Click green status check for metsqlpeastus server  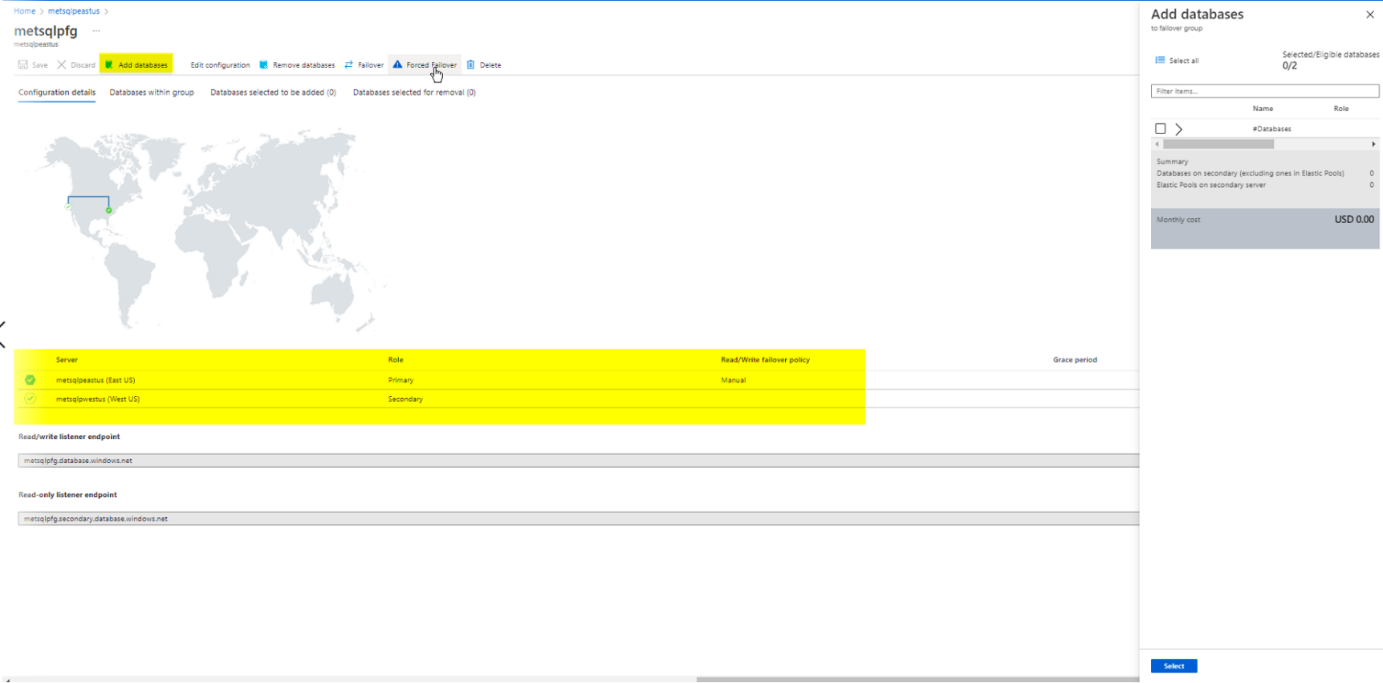tap(30, 380)
